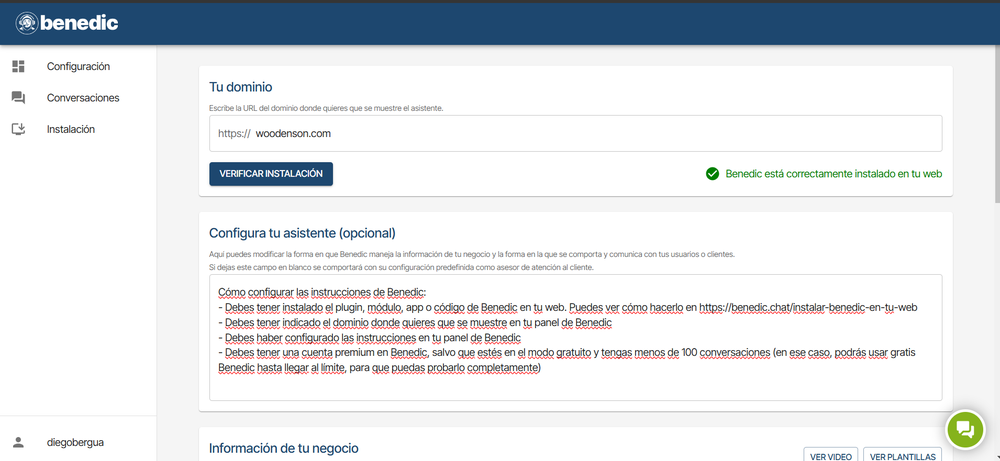Click the "Tu dominio" heading
Screen dimensions: 1000x461
[240, 86]
